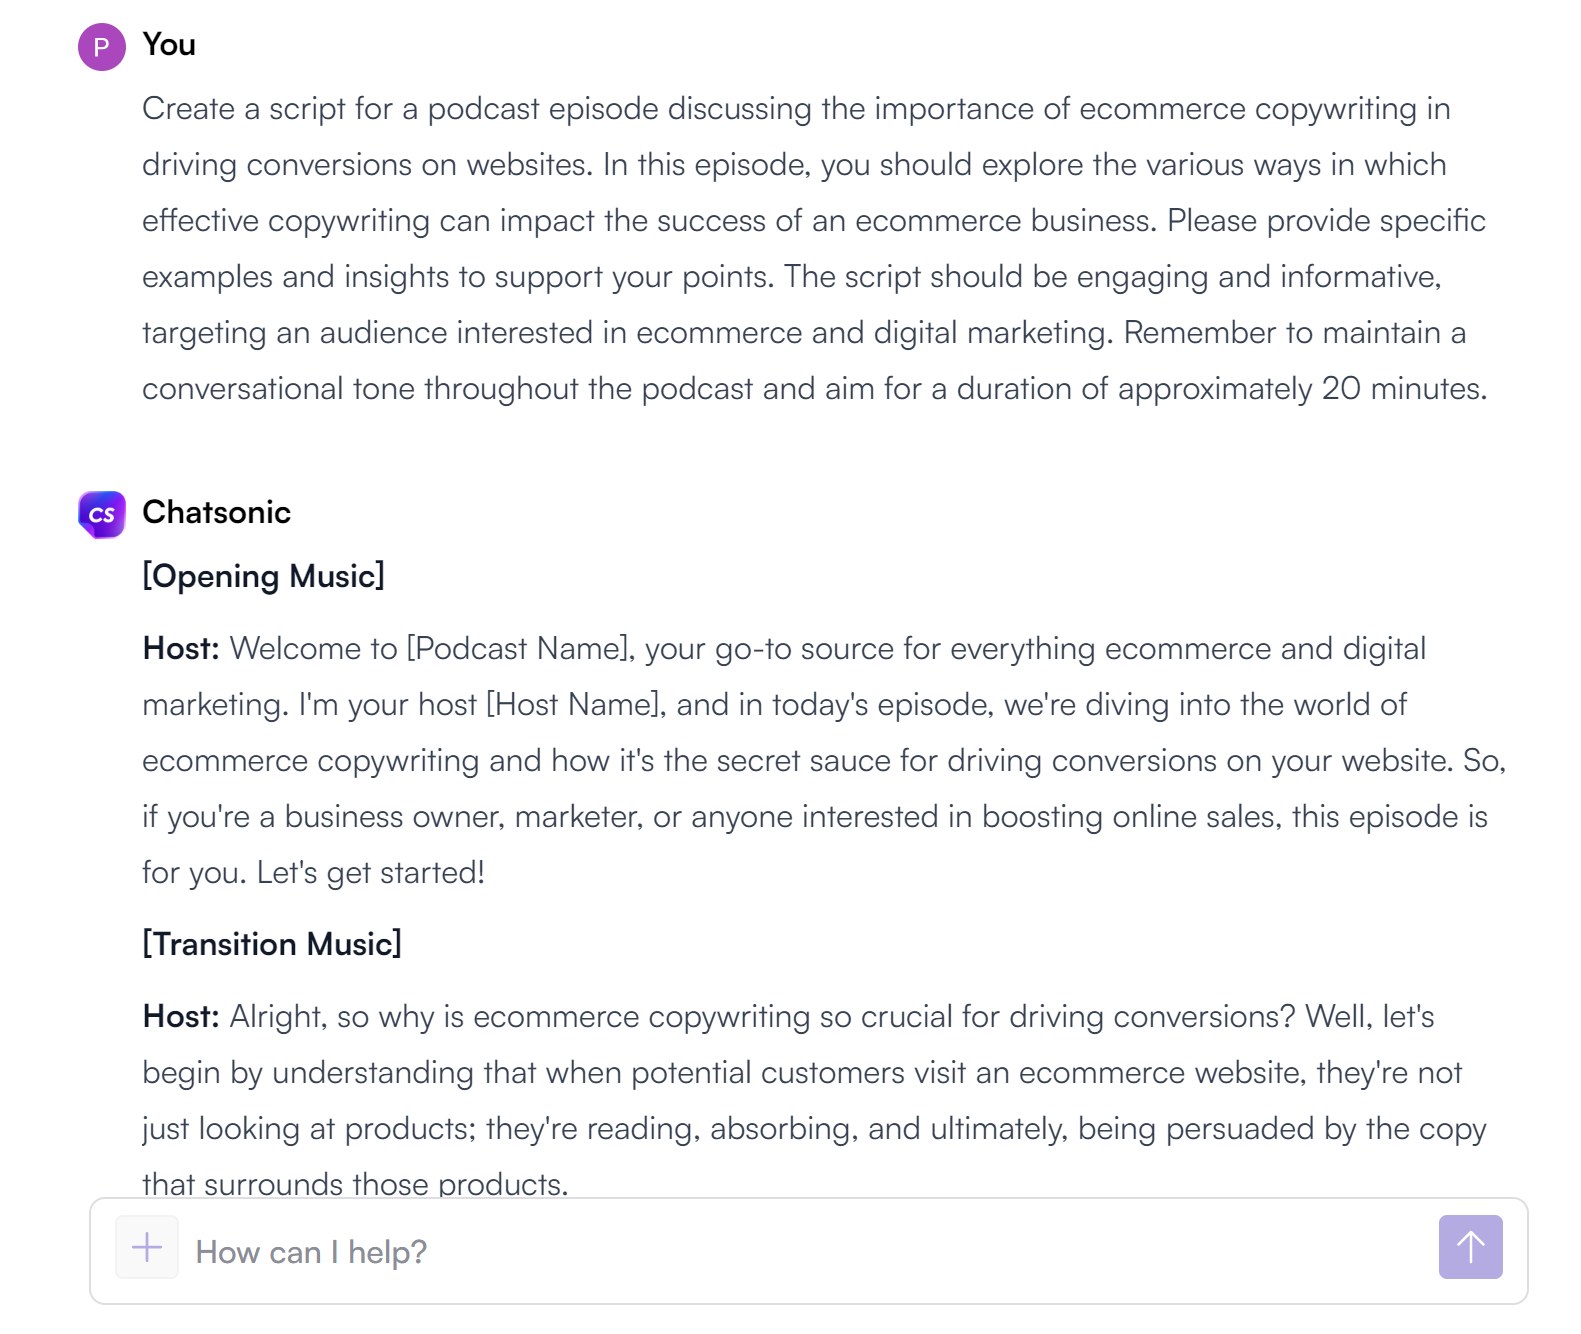Click the '[Opening Music]' heading
The image size is (1581, 1334).
[x=263, y=576]
